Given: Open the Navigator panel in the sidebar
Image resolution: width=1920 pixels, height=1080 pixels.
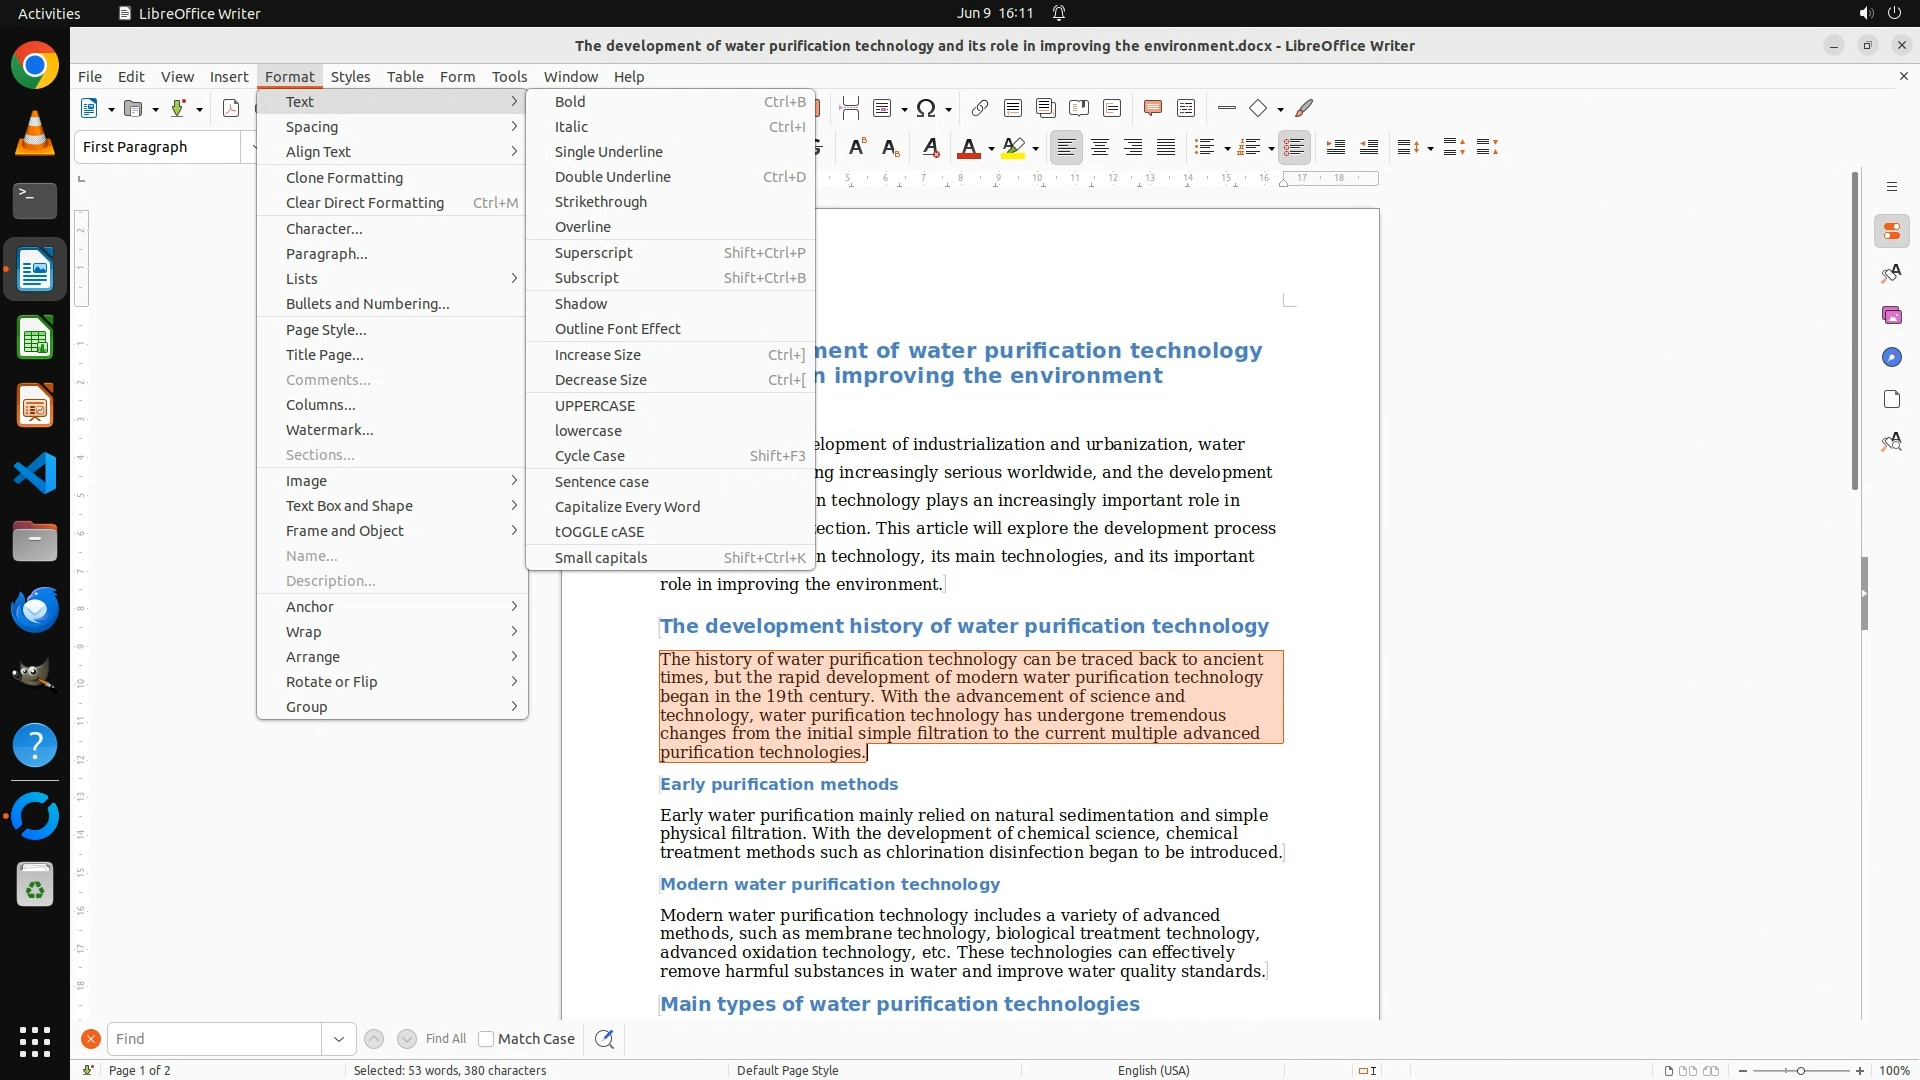Looking at the screenshot, I should coord(1891,357).
